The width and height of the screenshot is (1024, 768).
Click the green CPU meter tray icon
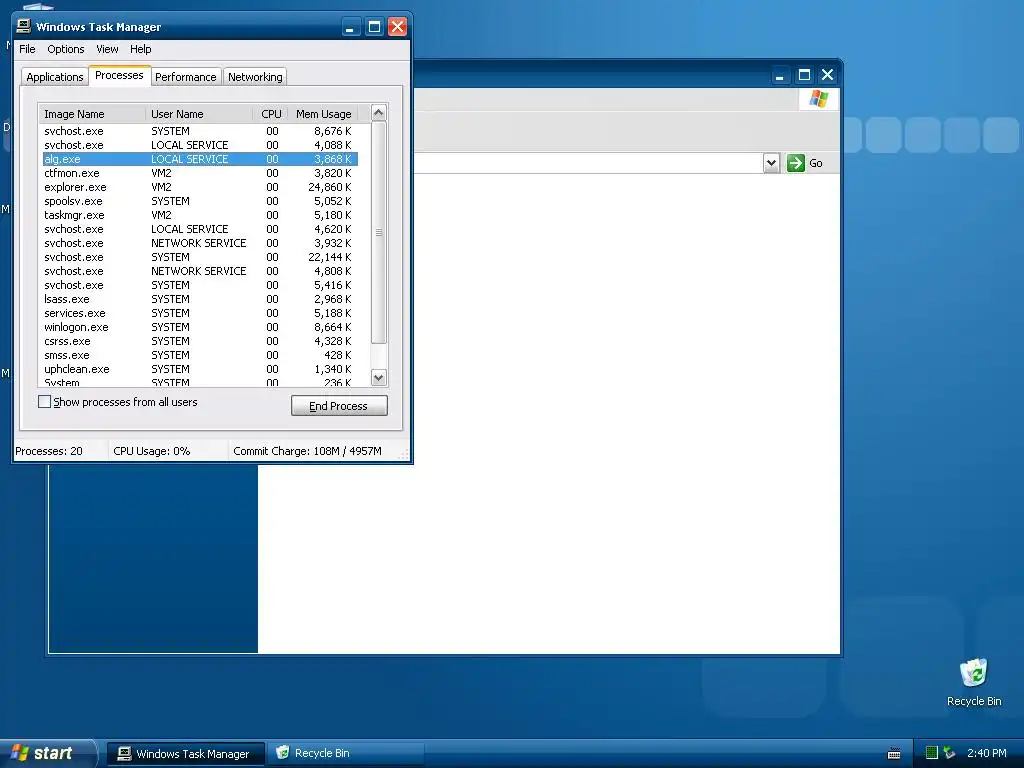pyautogui.click(x=932, y=753)
